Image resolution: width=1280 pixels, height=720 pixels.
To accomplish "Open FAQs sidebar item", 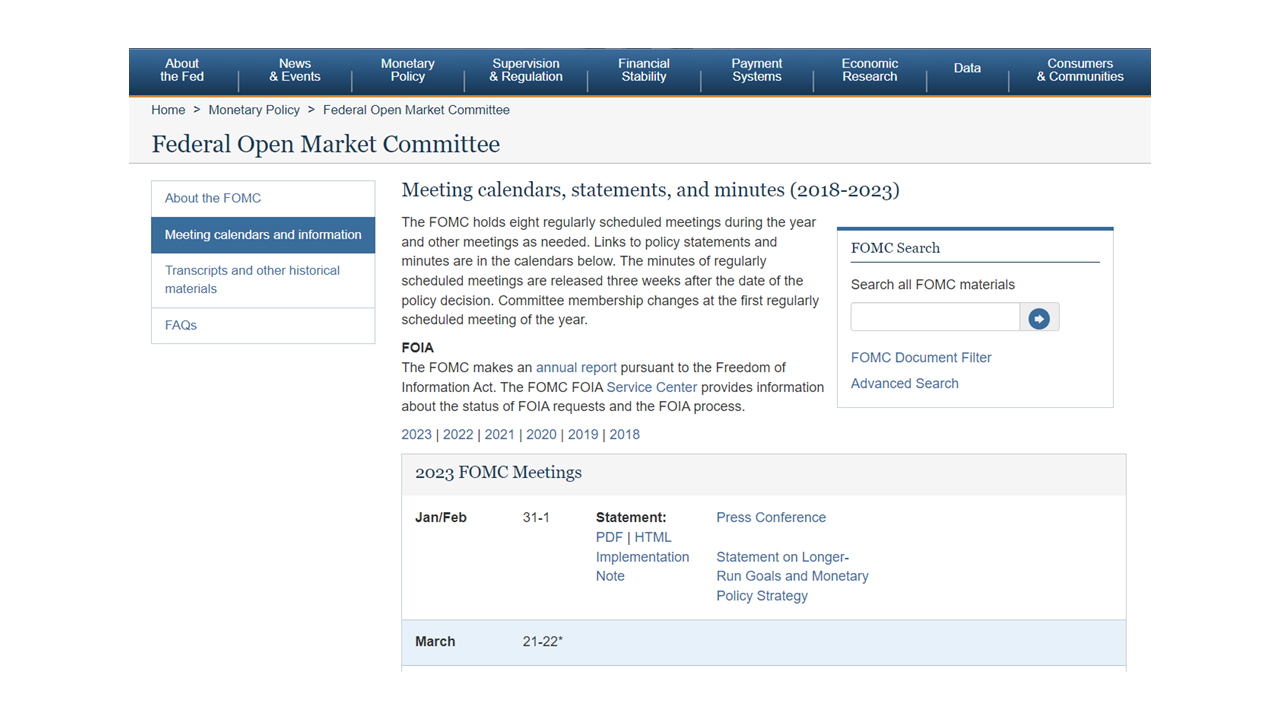I will (x=263, y=326).
